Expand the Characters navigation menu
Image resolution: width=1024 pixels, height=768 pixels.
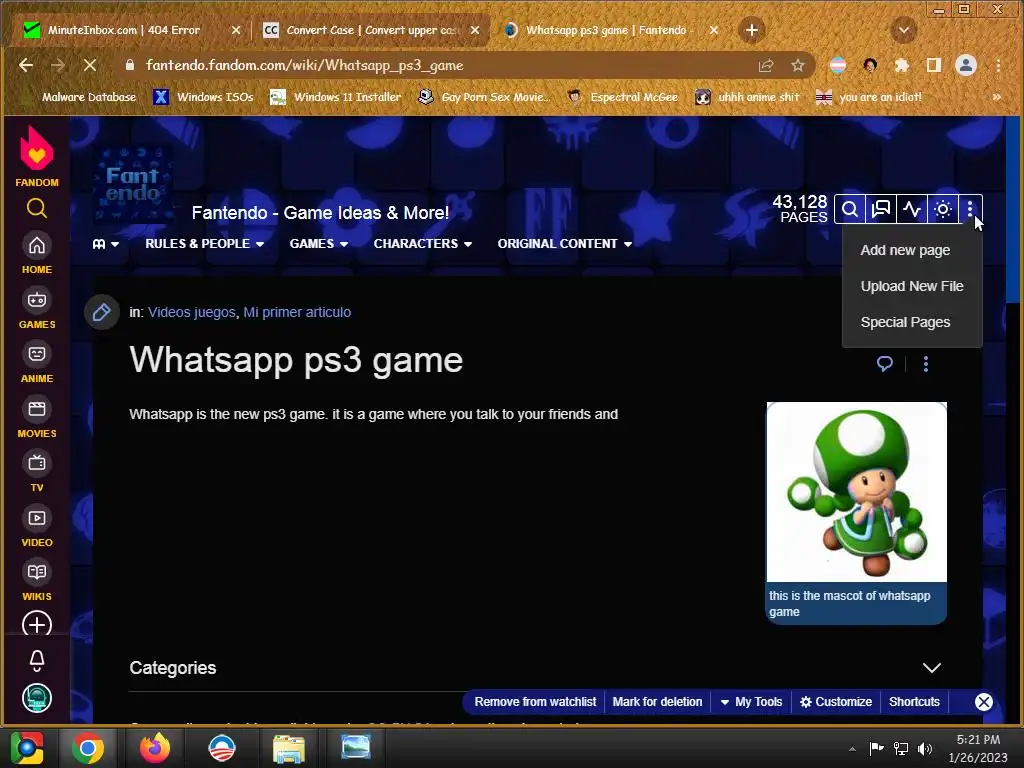point(423,244)
